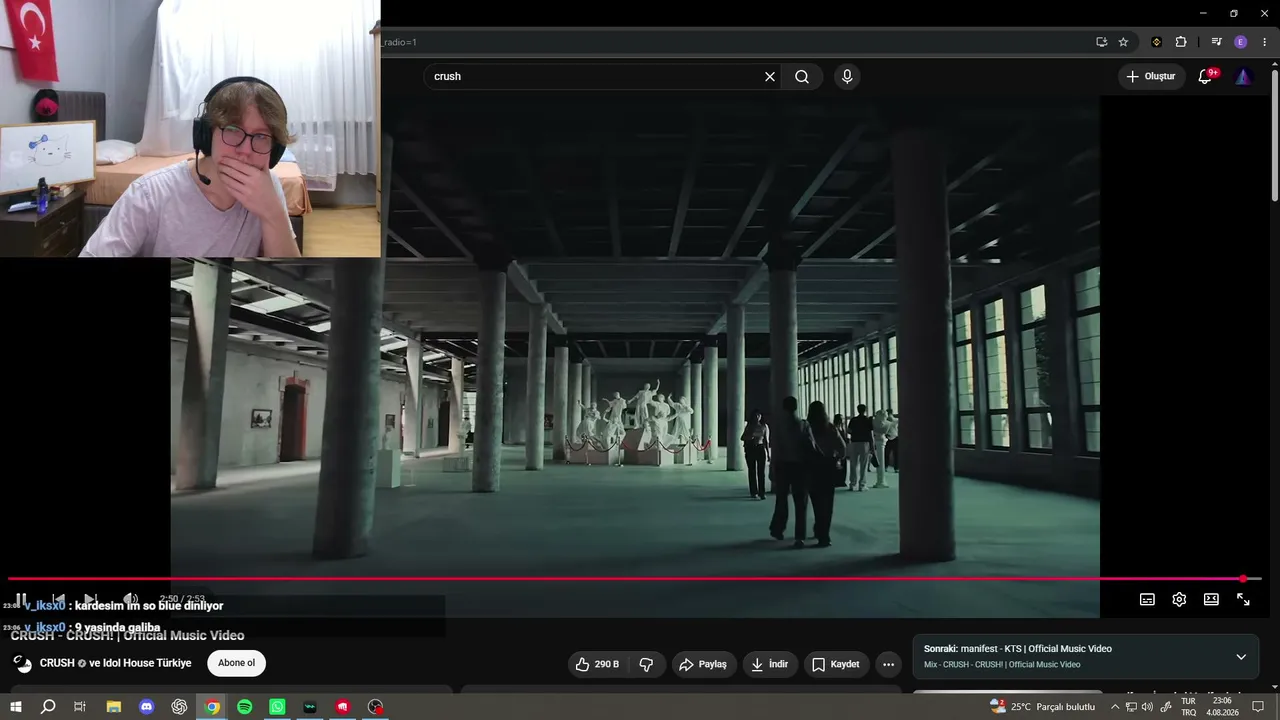Mute the video volume speaker icon

[x=130, y=599]
